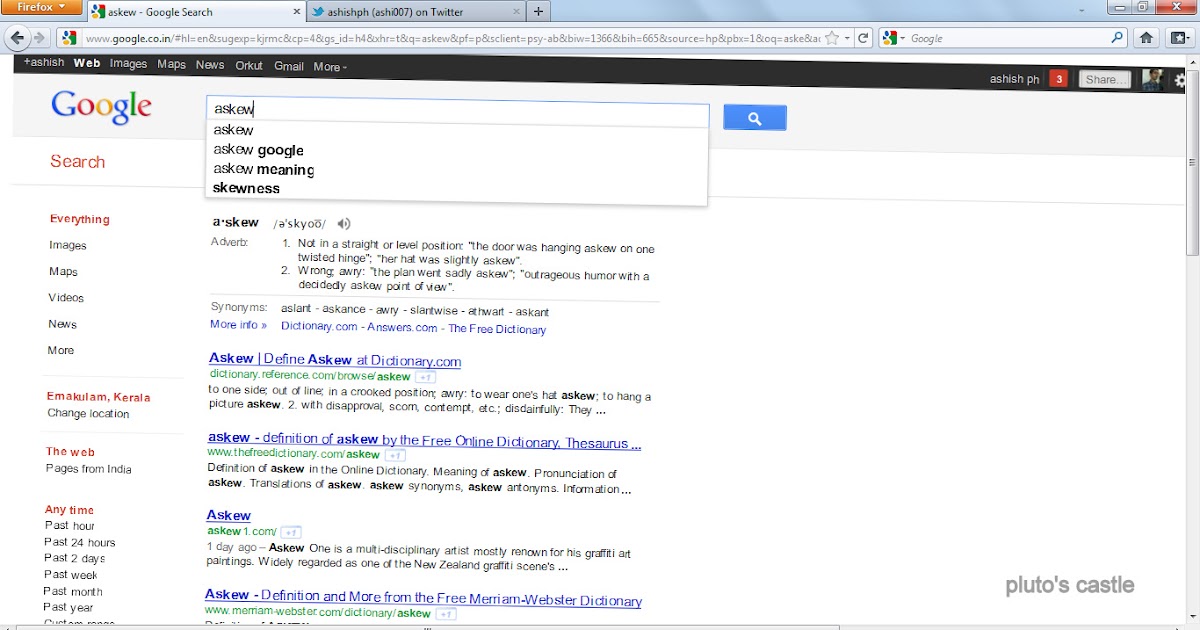Viewport: 1200px width, 630px height.
Task: Close the askew Google Search tab
Action: (x=296, y=12)
